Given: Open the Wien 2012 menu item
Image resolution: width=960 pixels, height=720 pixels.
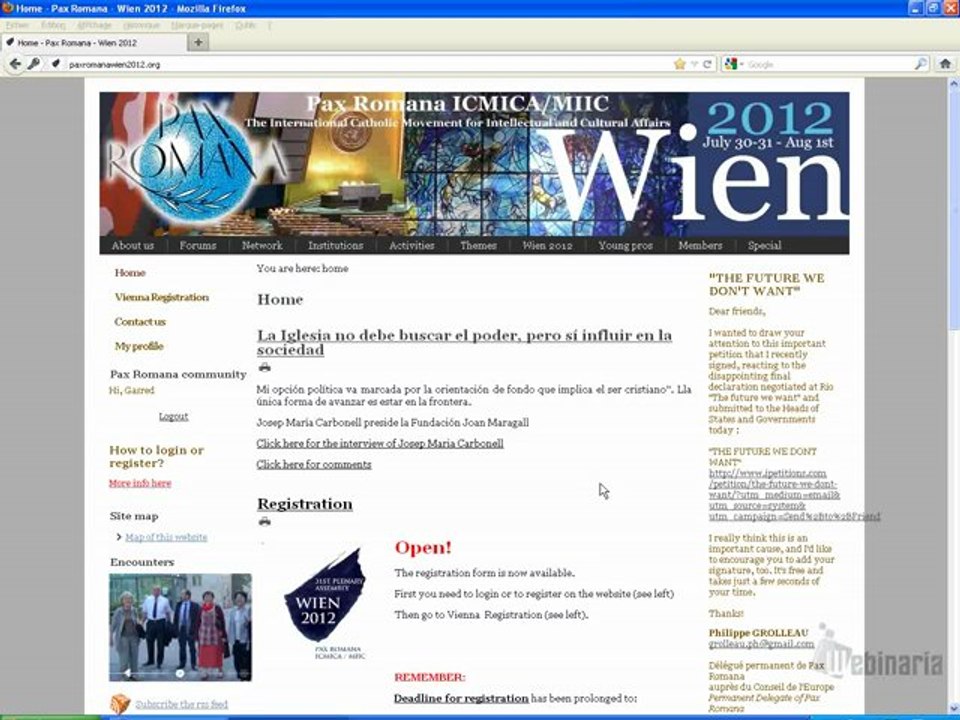Looking at the screenshot, I should (x=547, y=246).
